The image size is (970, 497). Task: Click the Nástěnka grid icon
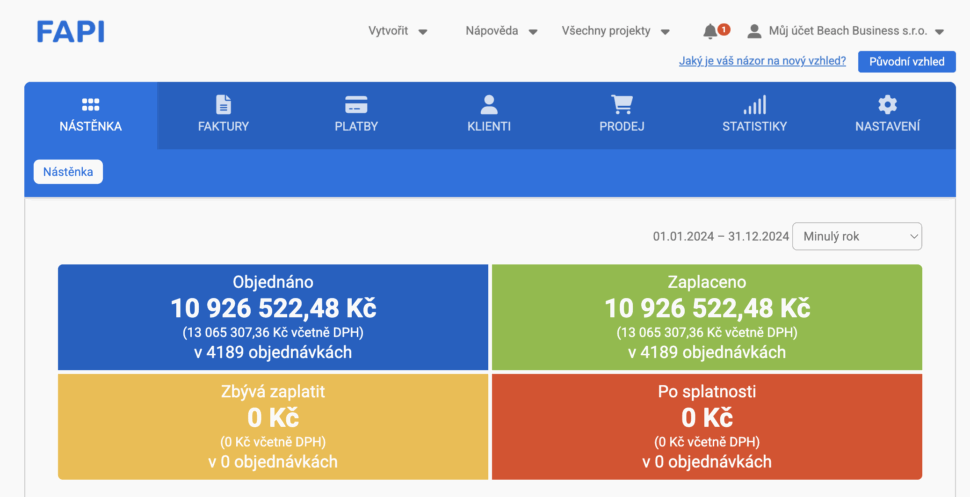(90, 105)
